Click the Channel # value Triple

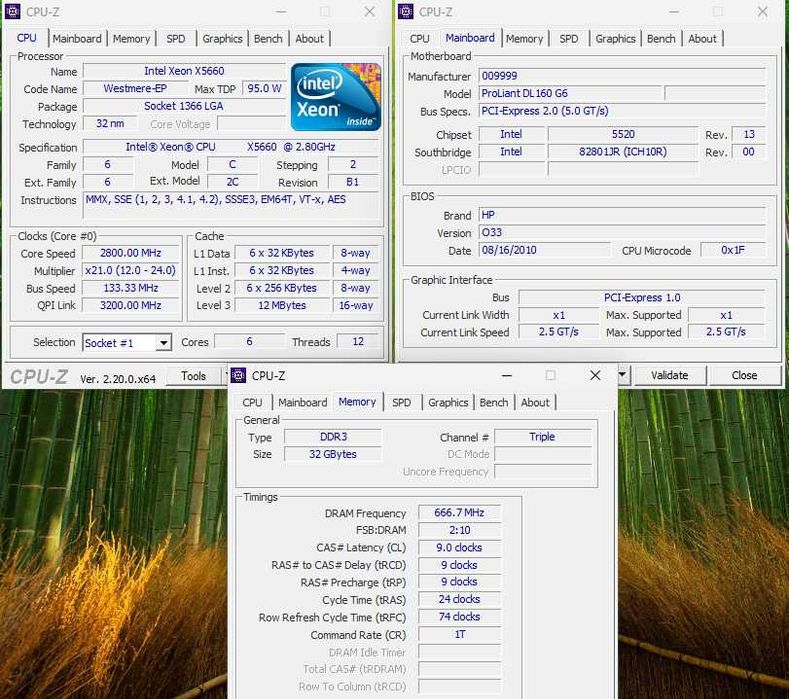tap(542, 437)
